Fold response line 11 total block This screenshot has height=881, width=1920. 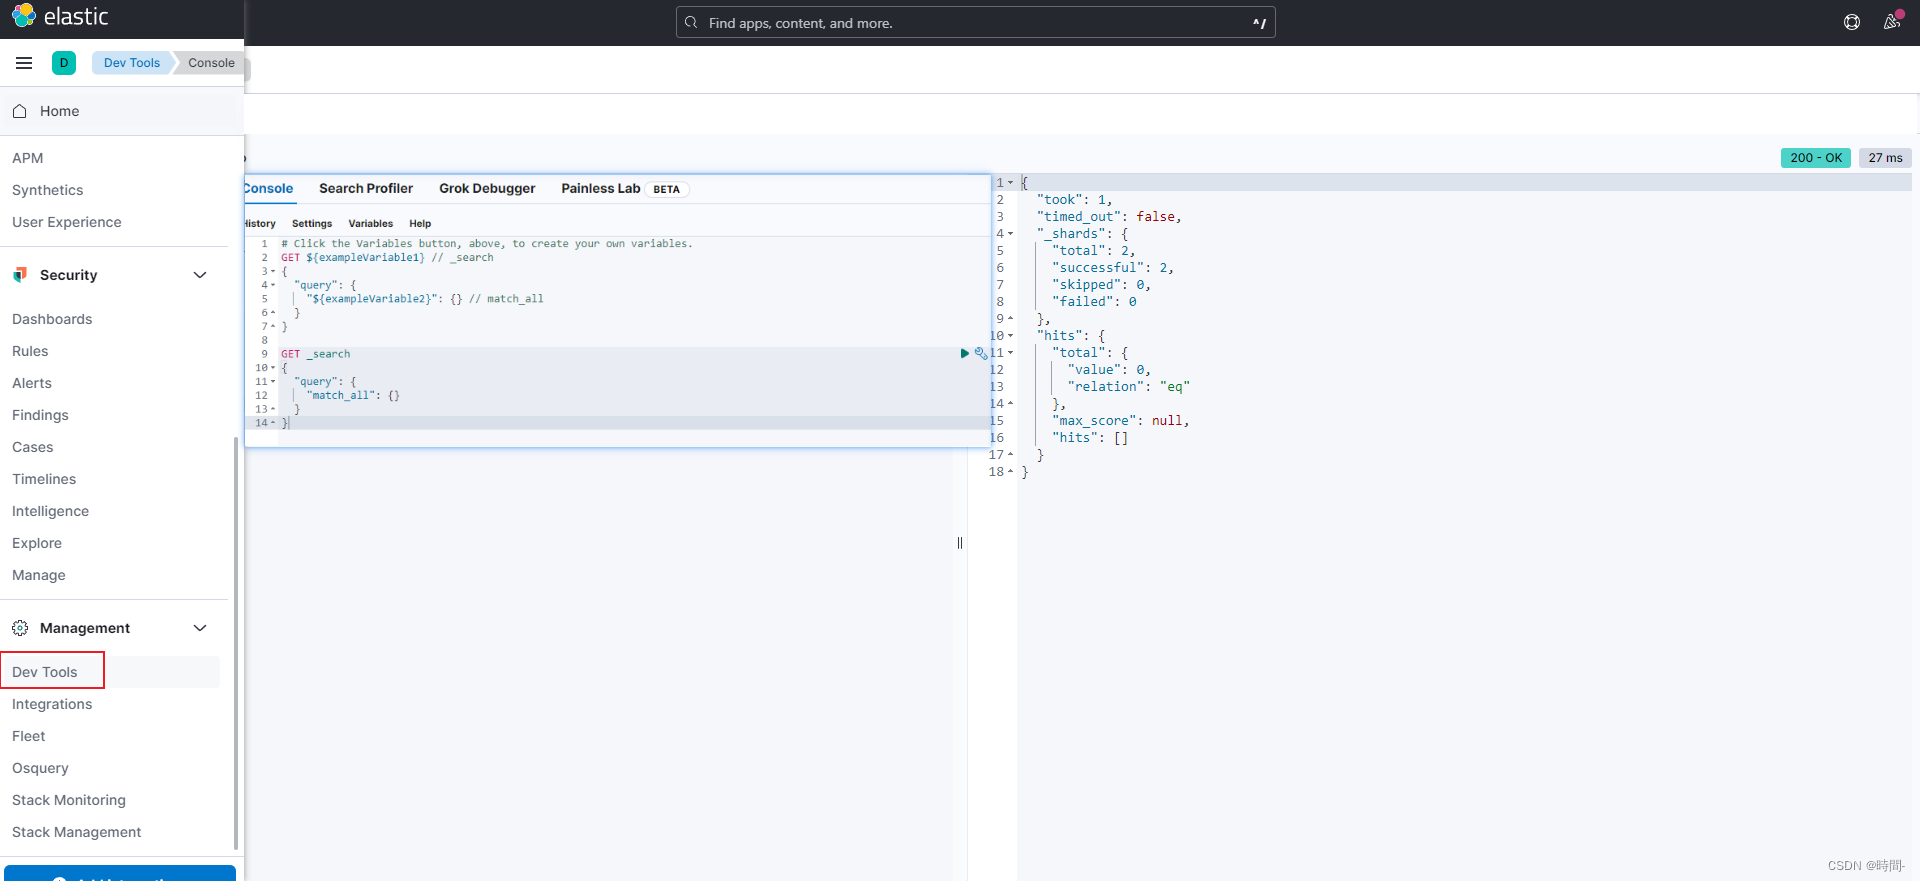pyautogui.click(x=1010, y=353)
